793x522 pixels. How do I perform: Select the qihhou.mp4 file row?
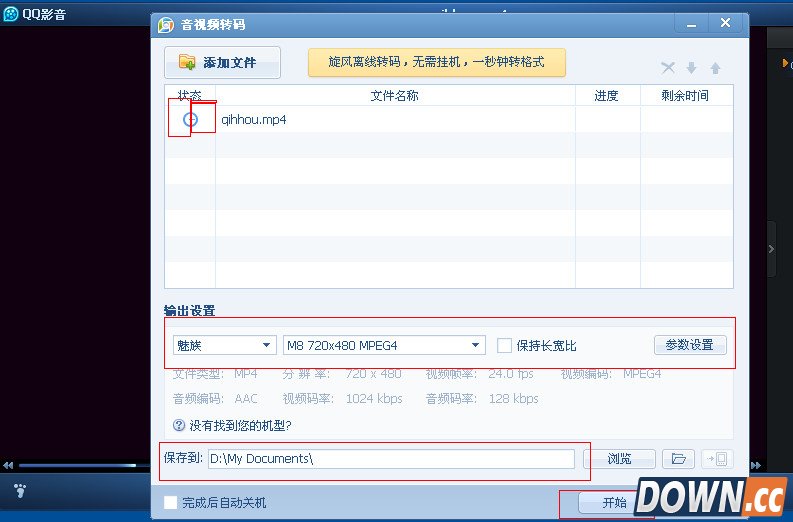click(x=449, y=119)
